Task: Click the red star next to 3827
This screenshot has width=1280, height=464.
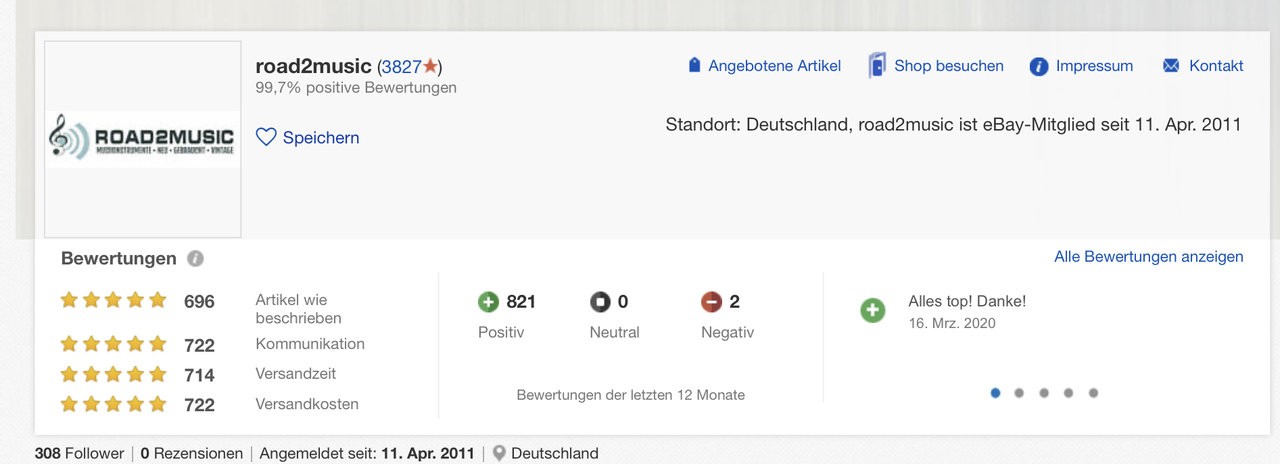Action: pyautogui.click(x=430, y=66)
